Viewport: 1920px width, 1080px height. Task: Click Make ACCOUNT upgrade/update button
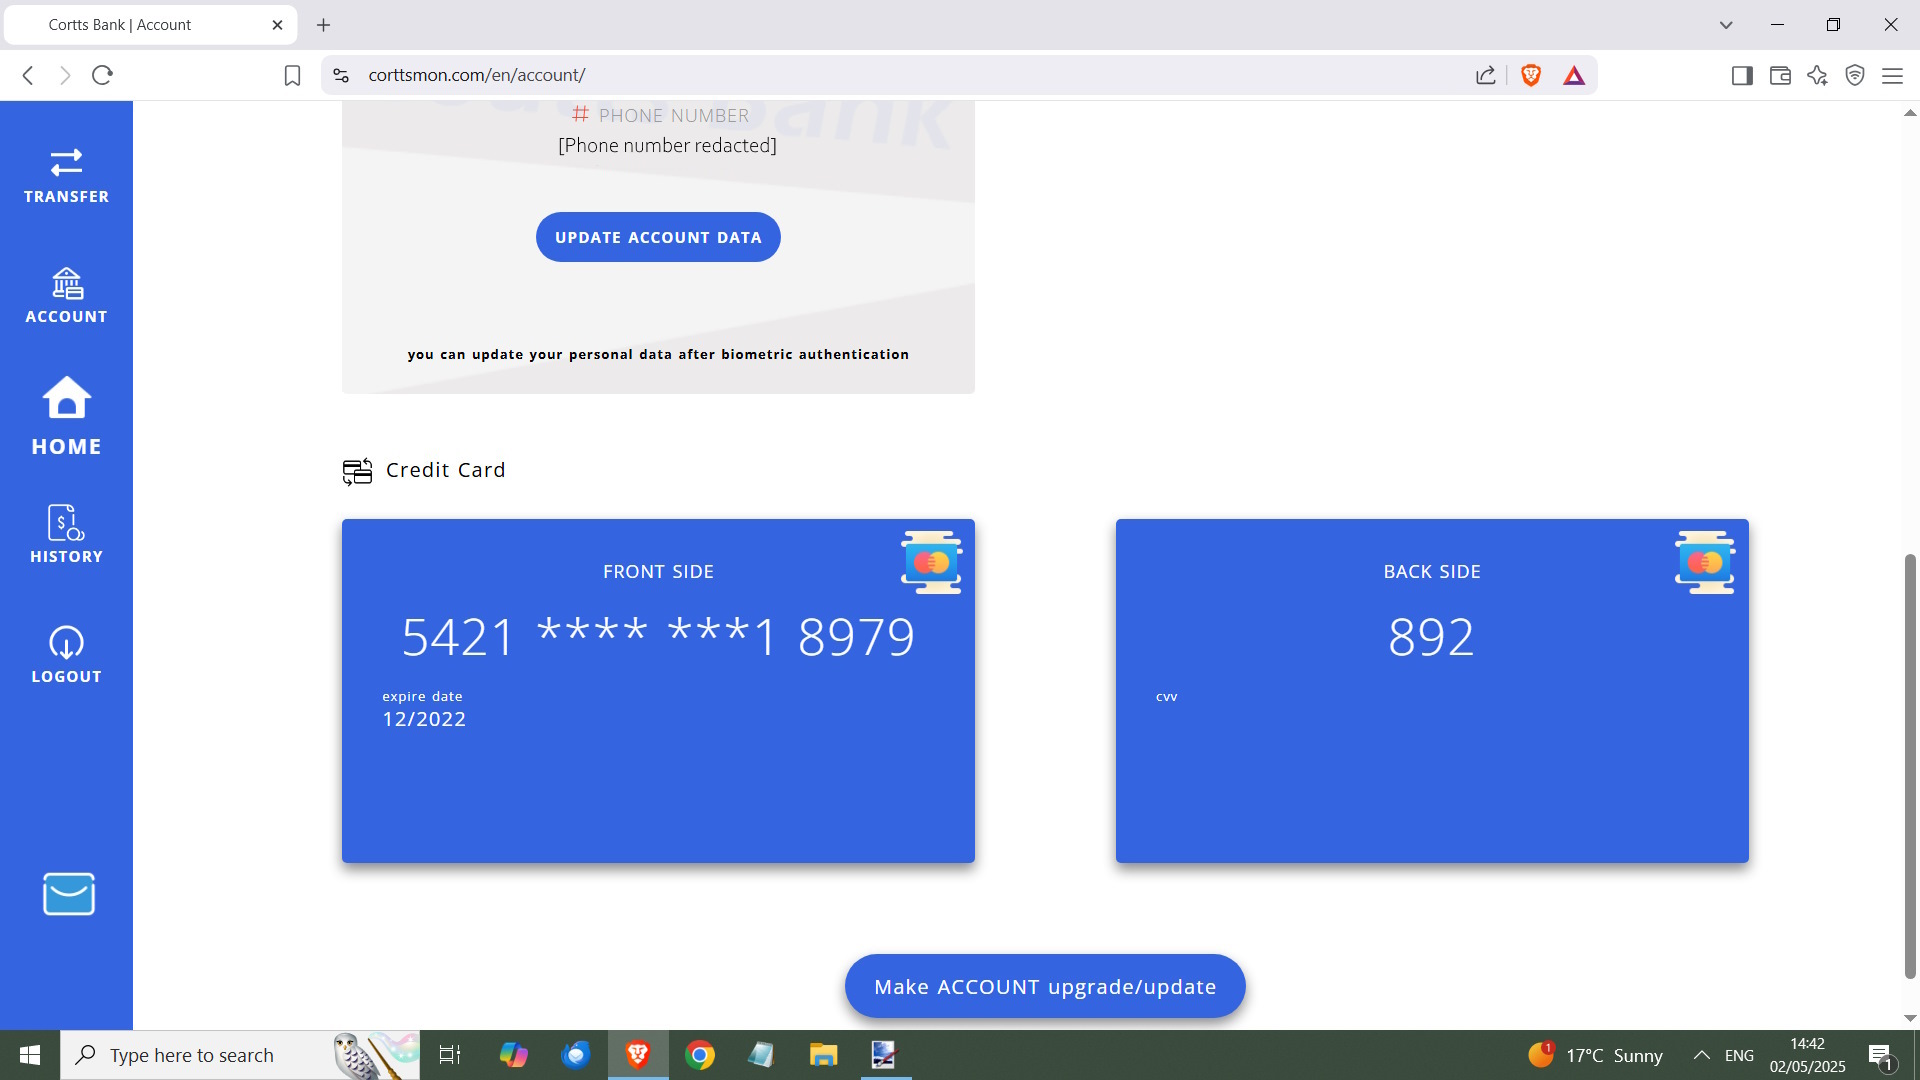click(x=1045, y=986)
